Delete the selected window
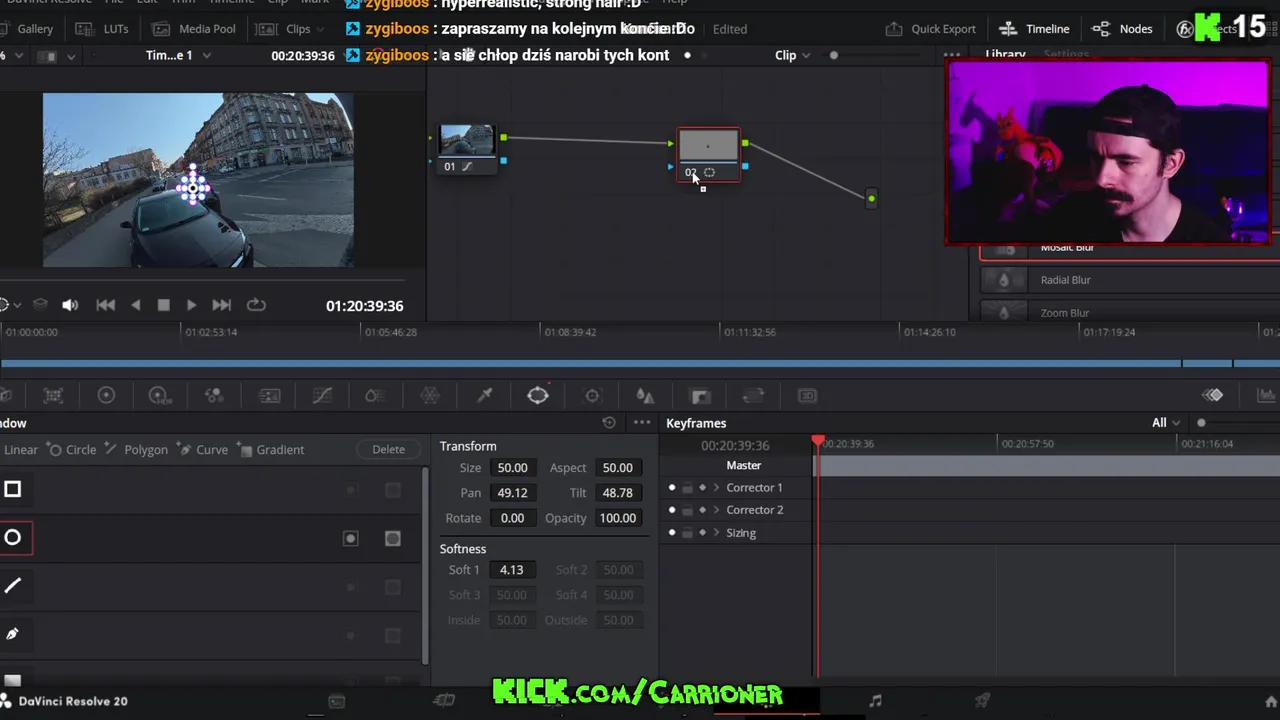The height and width of the screenshot is (720, 1280). [389, 450]
